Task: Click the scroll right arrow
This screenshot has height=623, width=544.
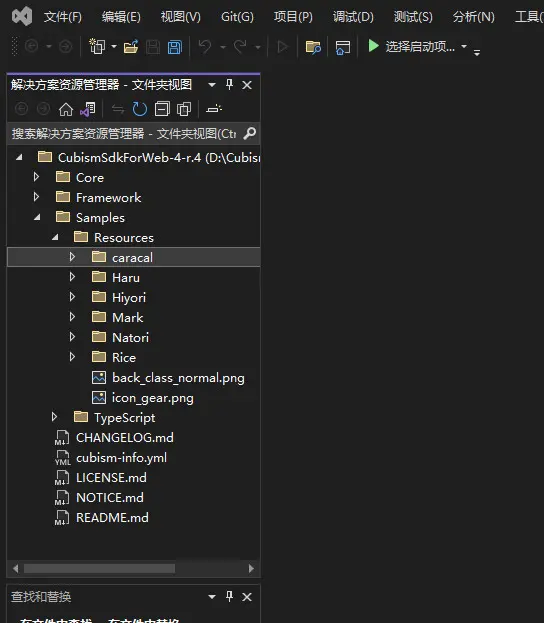Action: (x=251, y=569)
